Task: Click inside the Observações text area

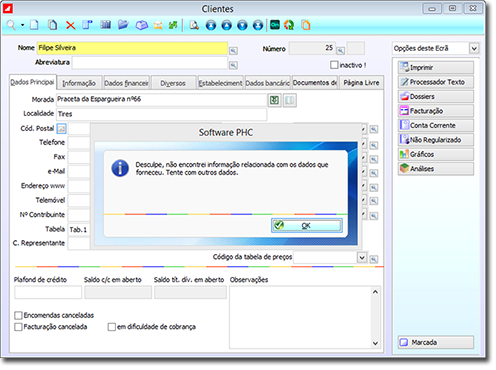Action: point(300,317)
